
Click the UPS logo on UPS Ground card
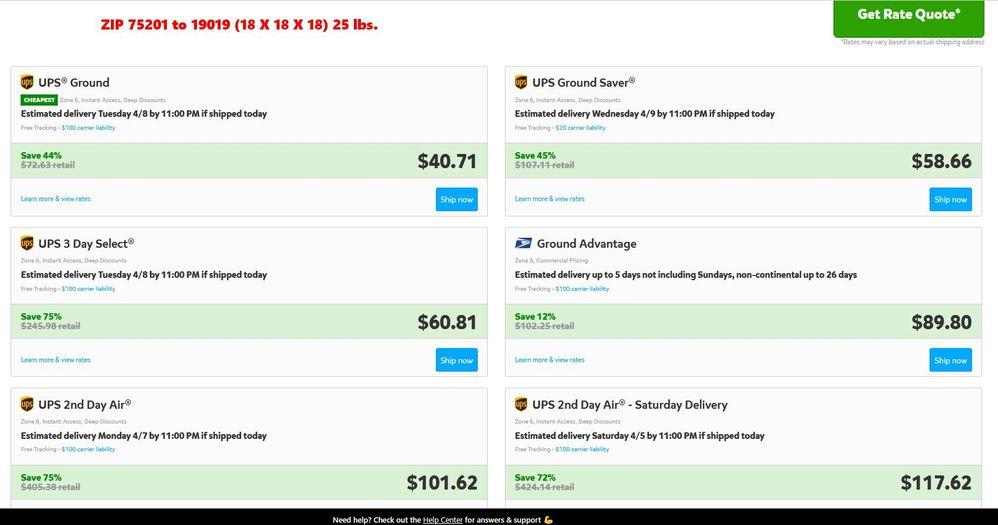tap(27, 82)
